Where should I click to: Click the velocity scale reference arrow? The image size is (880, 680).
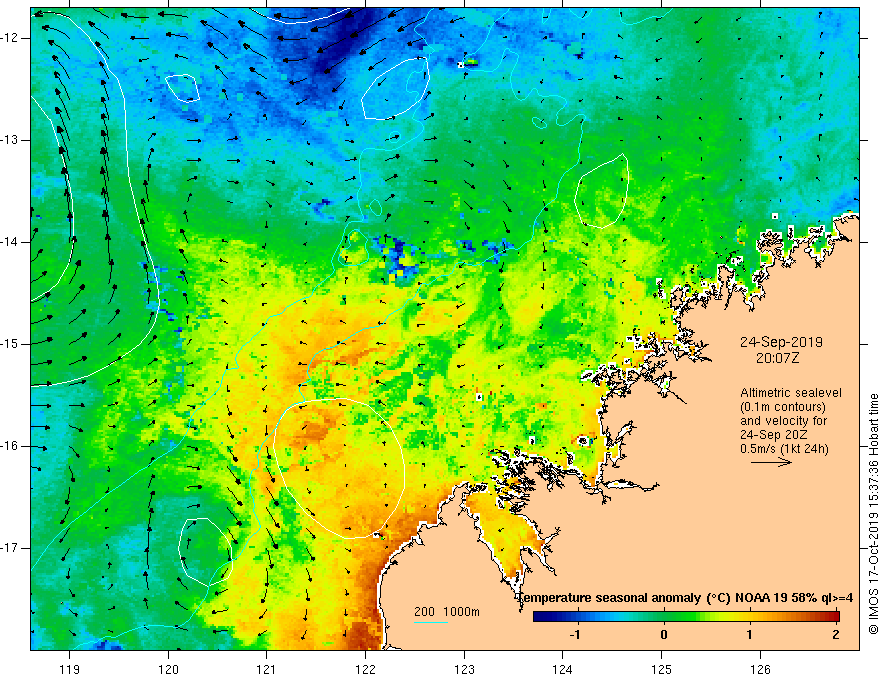[771, 462]
